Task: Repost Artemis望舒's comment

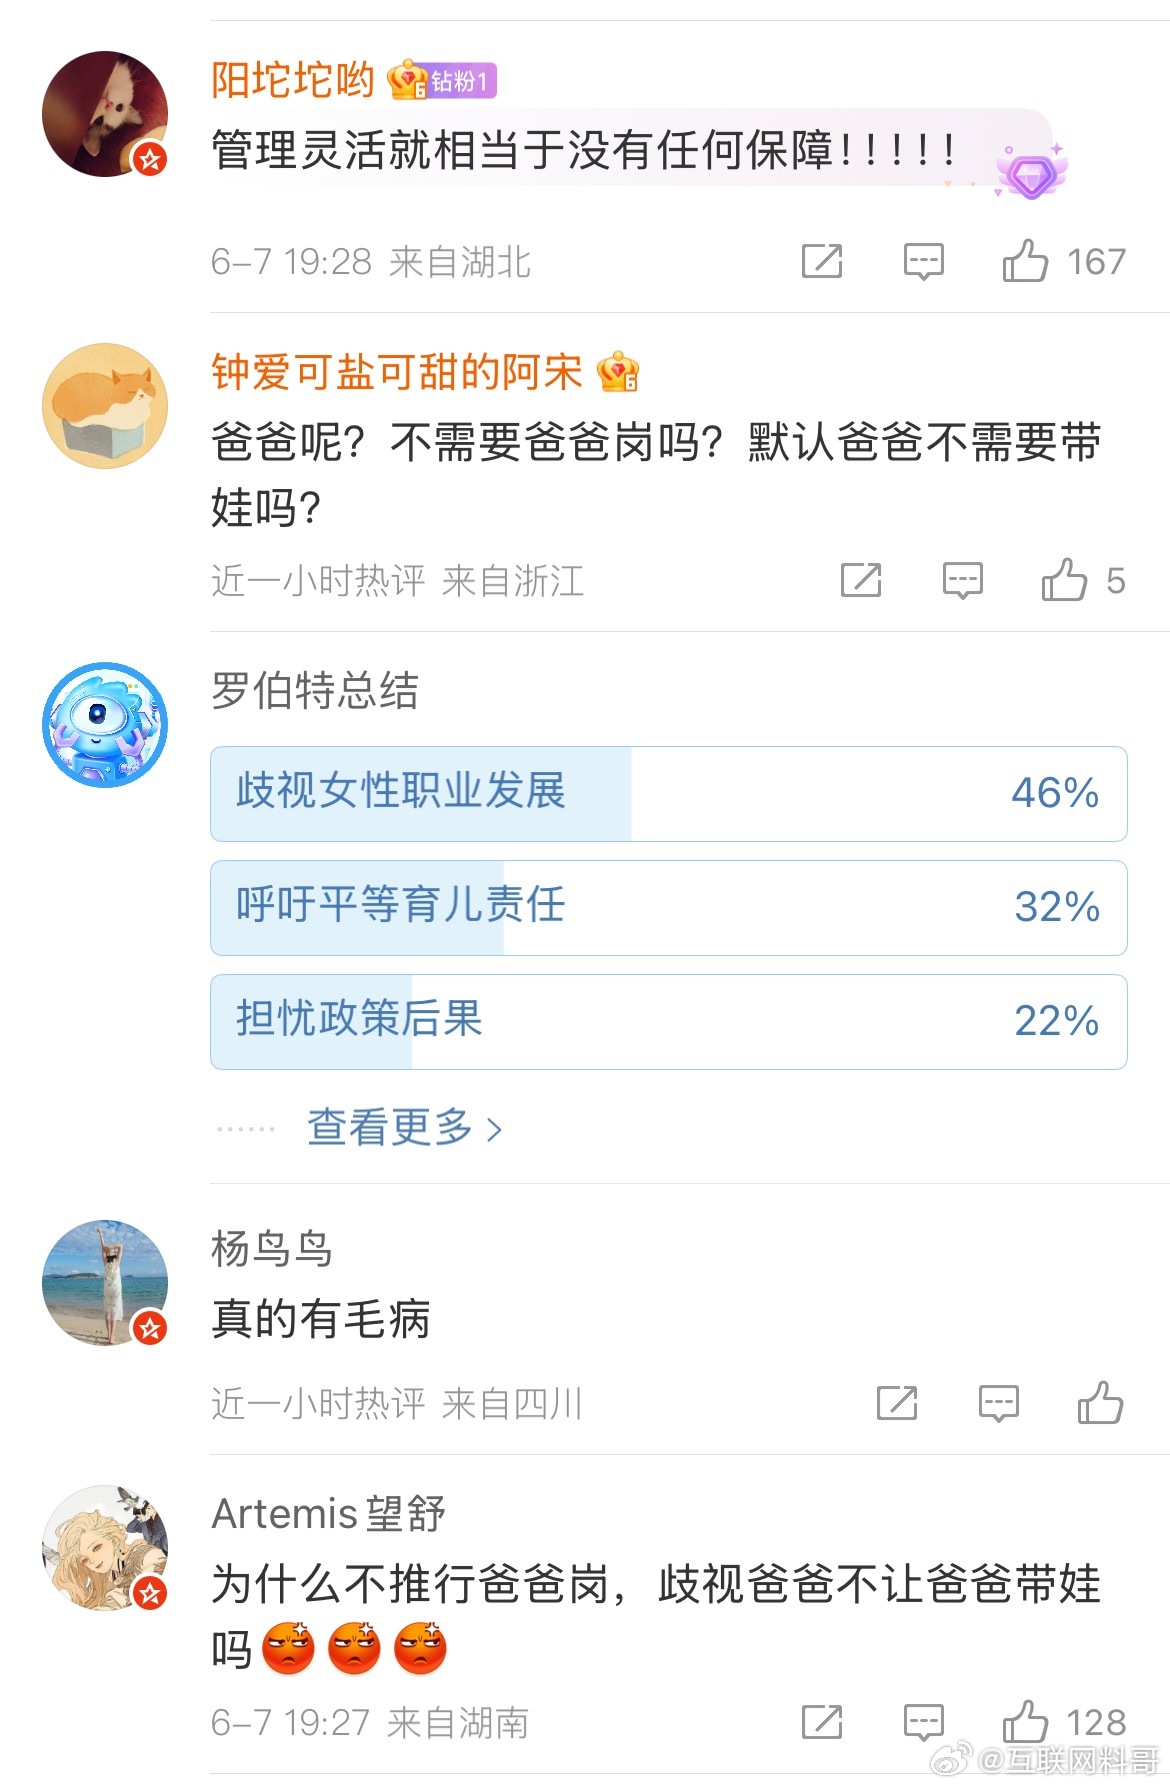Action: click(x=822, y=1722)
